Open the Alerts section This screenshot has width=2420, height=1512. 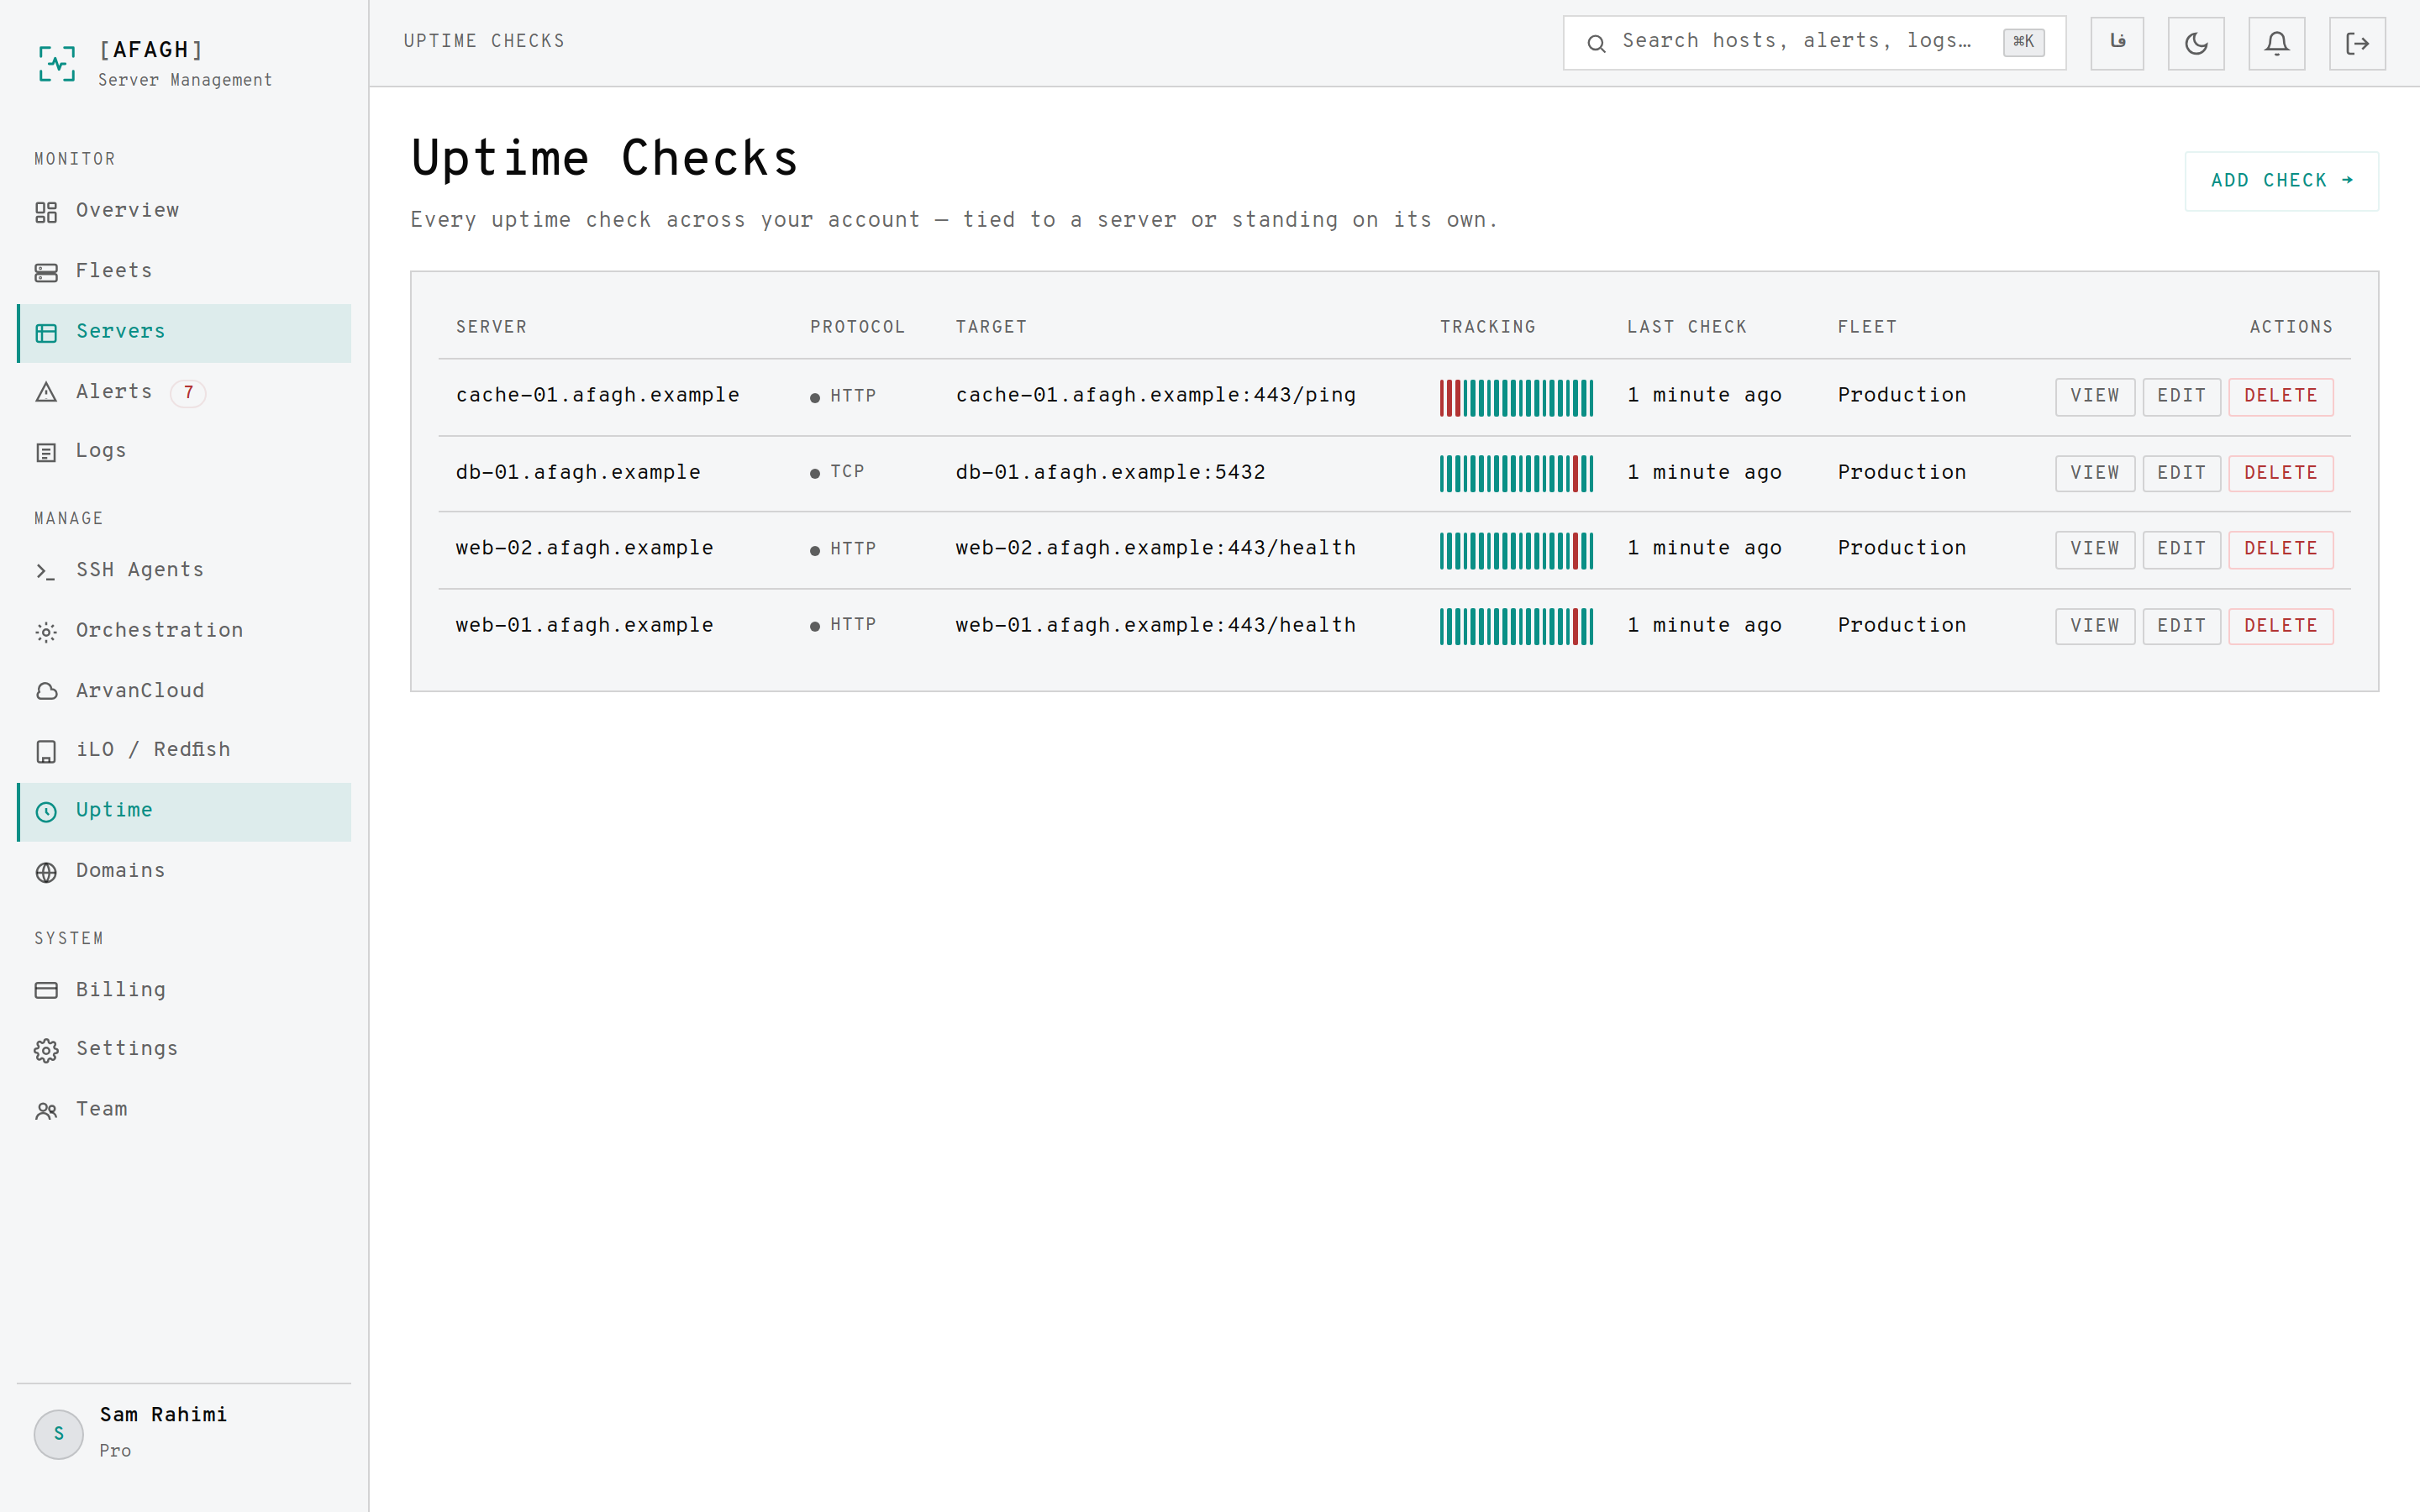(184, 392)
